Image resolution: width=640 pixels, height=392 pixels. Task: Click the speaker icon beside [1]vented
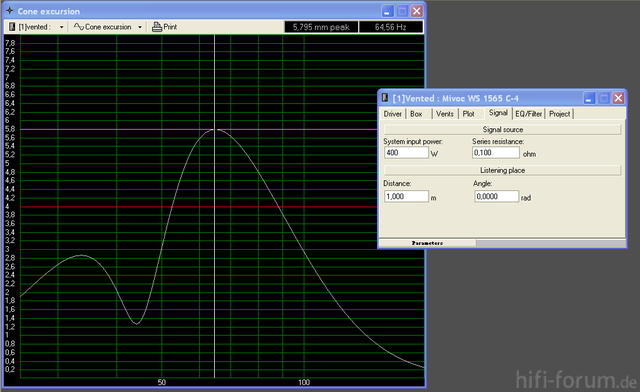[x=12, y=27]
